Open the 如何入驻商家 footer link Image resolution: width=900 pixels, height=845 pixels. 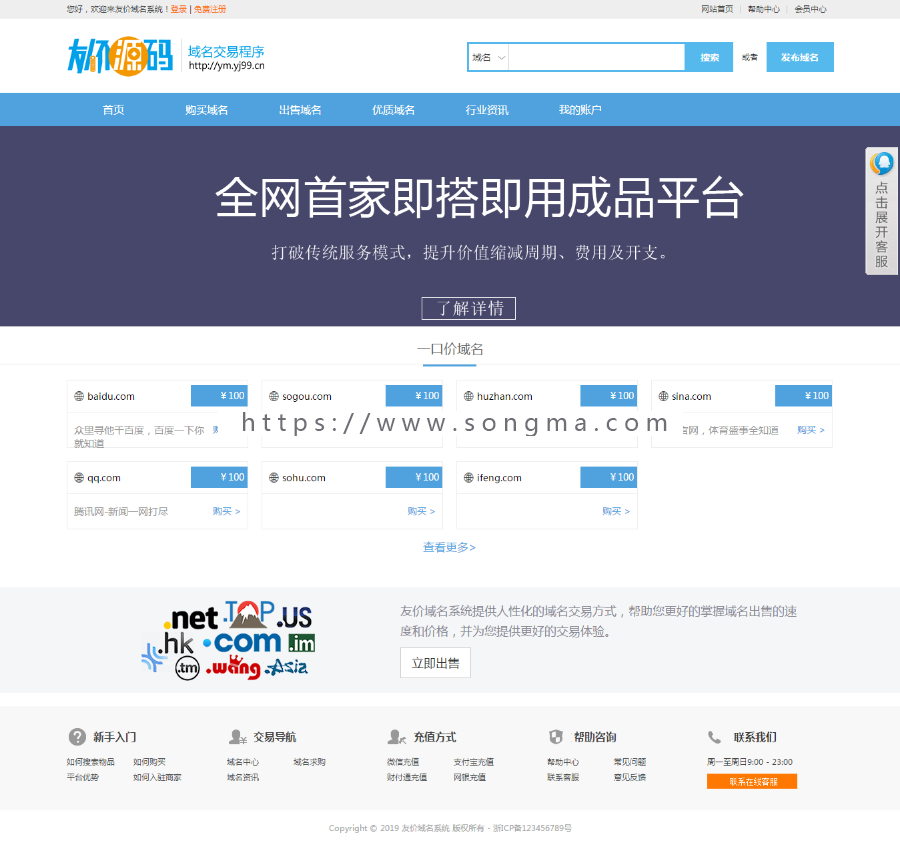pyautogui.click(x=157, y=777)
